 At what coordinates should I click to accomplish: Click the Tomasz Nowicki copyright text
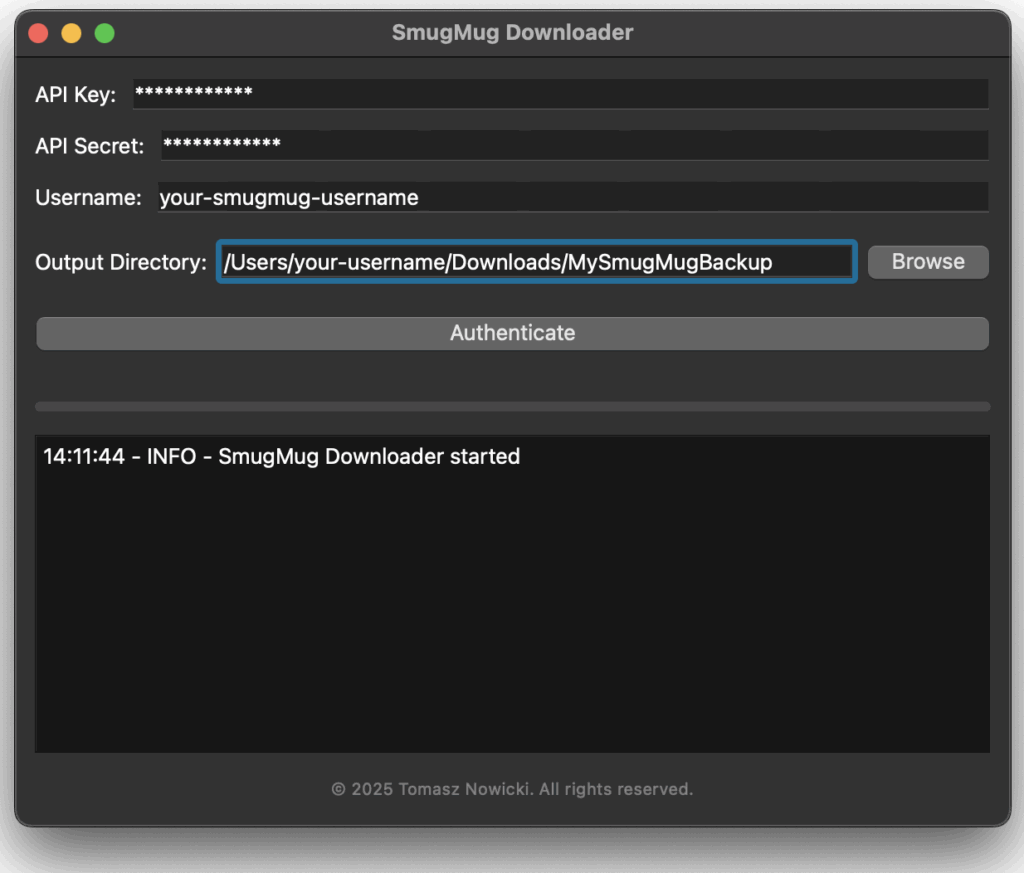(512, 789)
